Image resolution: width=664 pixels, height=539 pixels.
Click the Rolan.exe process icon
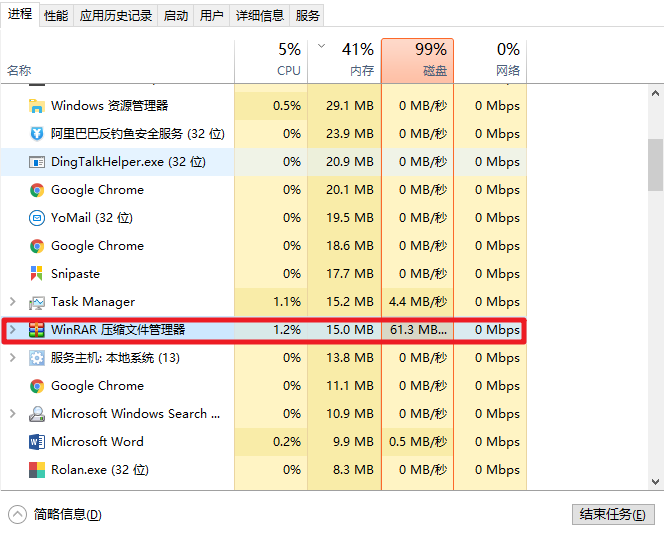37,469
